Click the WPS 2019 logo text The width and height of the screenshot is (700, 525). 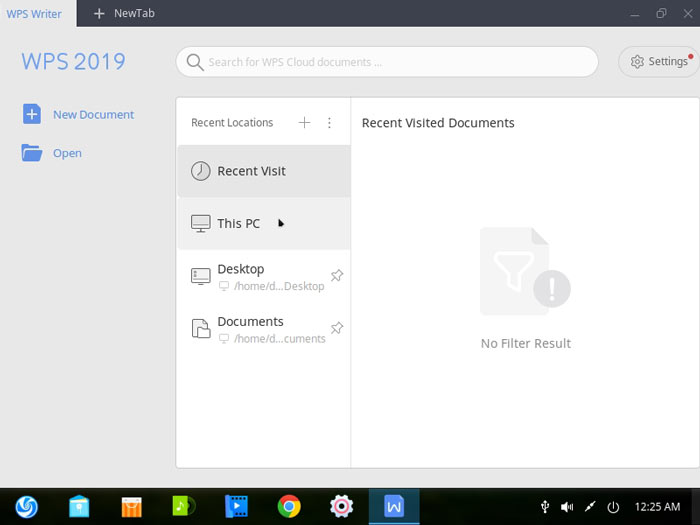[74, 62]
